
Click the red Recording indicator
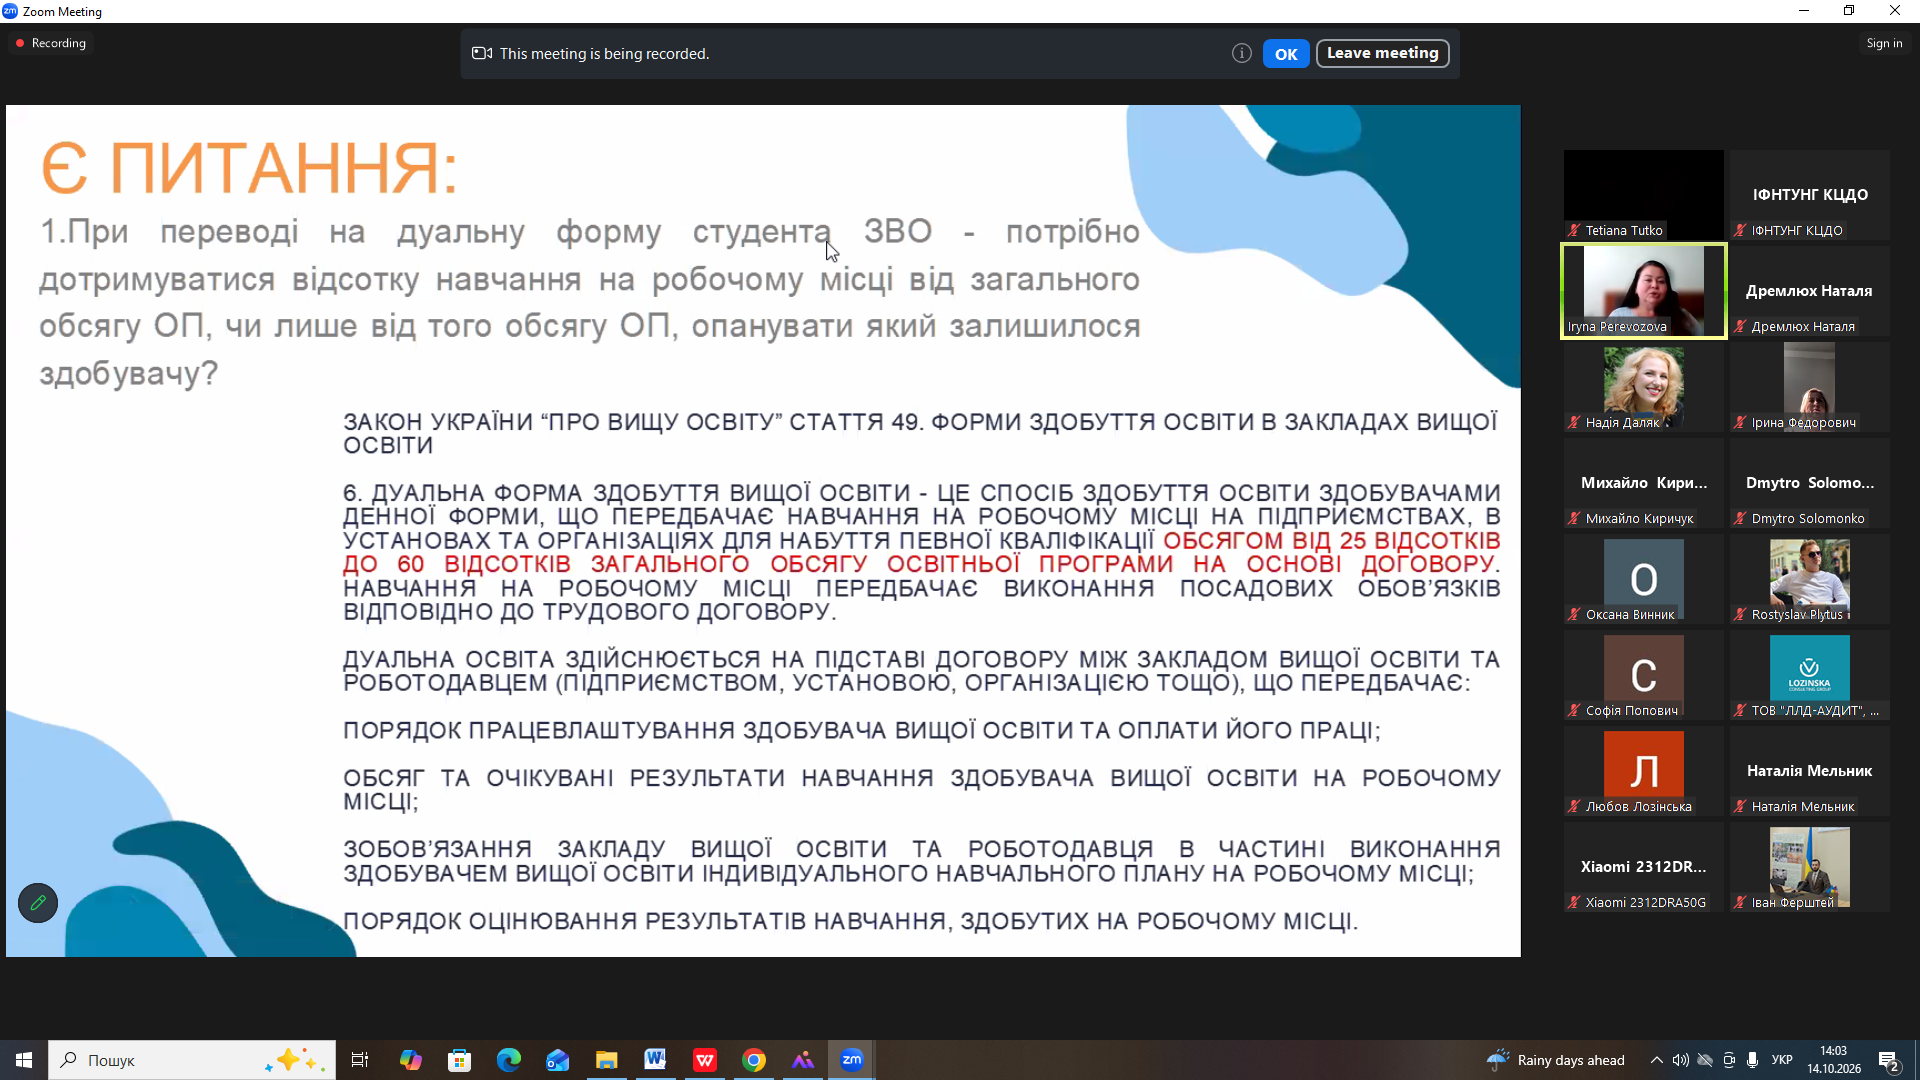[x=51, y=43]
